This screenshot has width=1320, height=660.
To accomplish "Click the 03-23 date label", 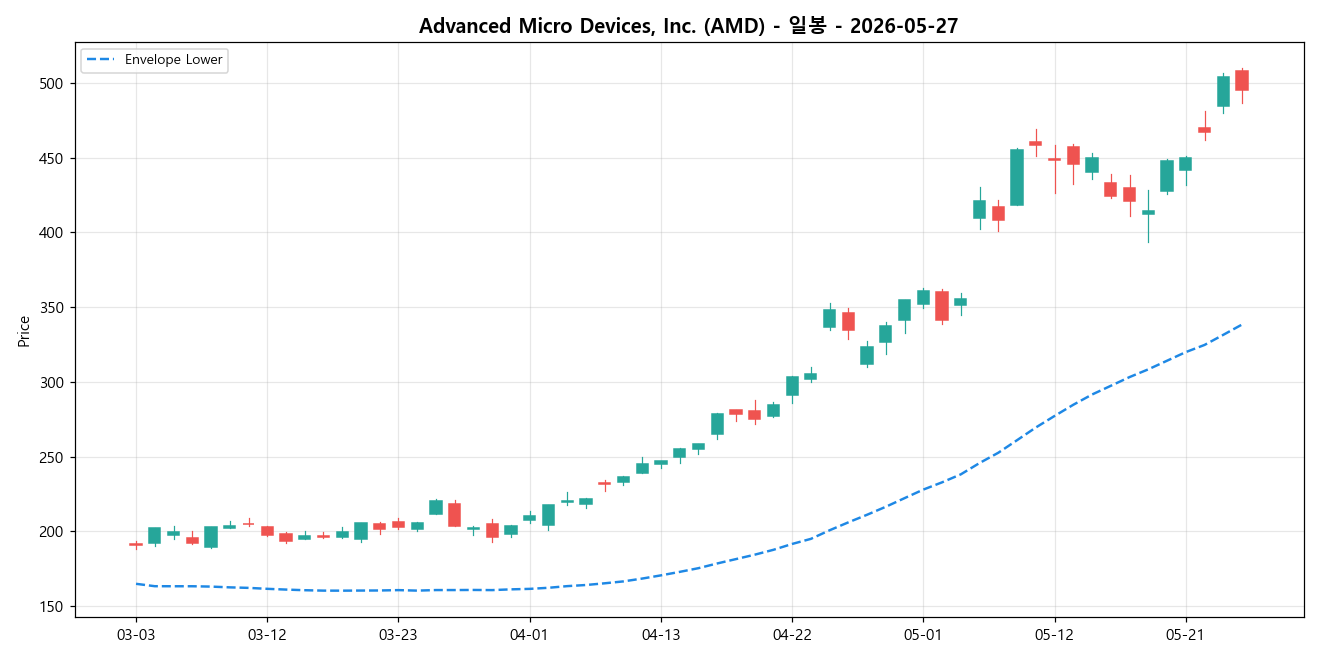I will pyautogui.click(x=398, y=634).
